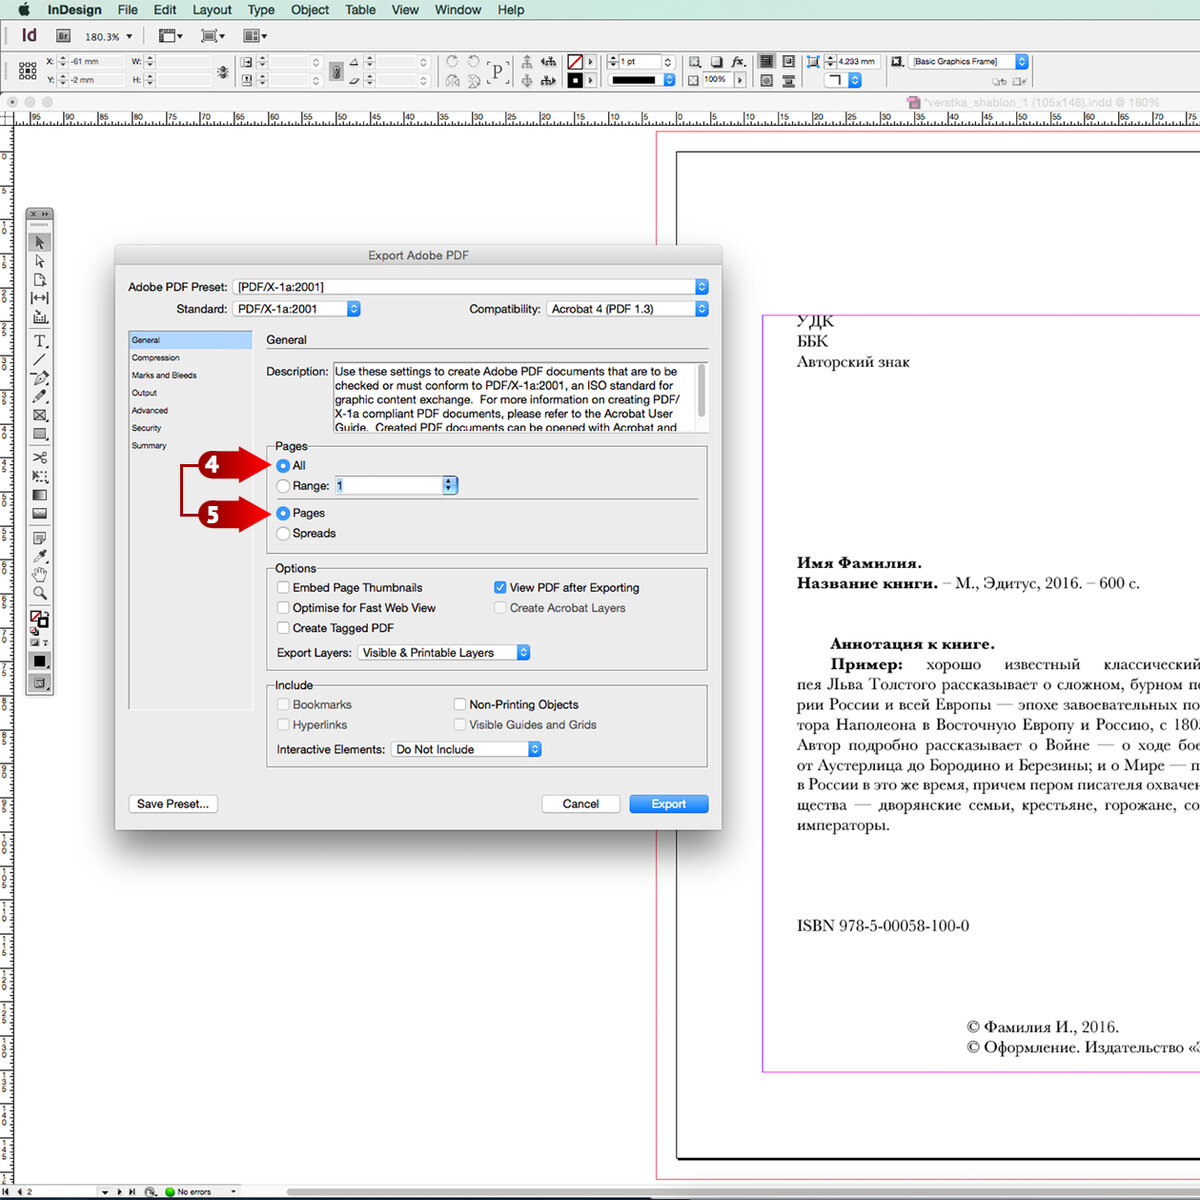The image size is (1200, 1200).
Task: Select the Rectangle Frame tool
Action: tap(40, 415)
